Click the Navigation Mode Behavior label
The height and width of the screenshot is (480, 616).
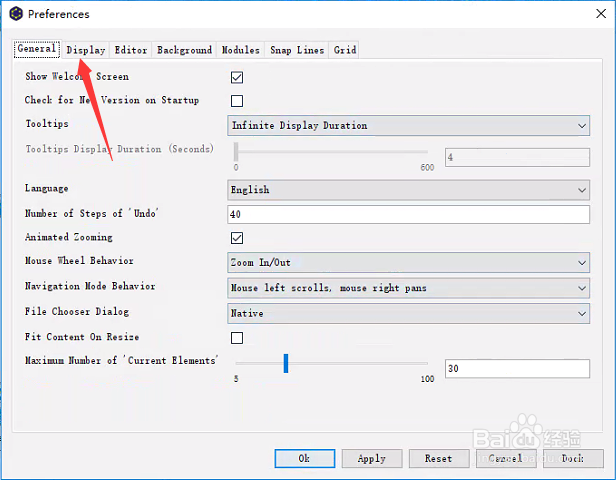[x=90, y=286]
